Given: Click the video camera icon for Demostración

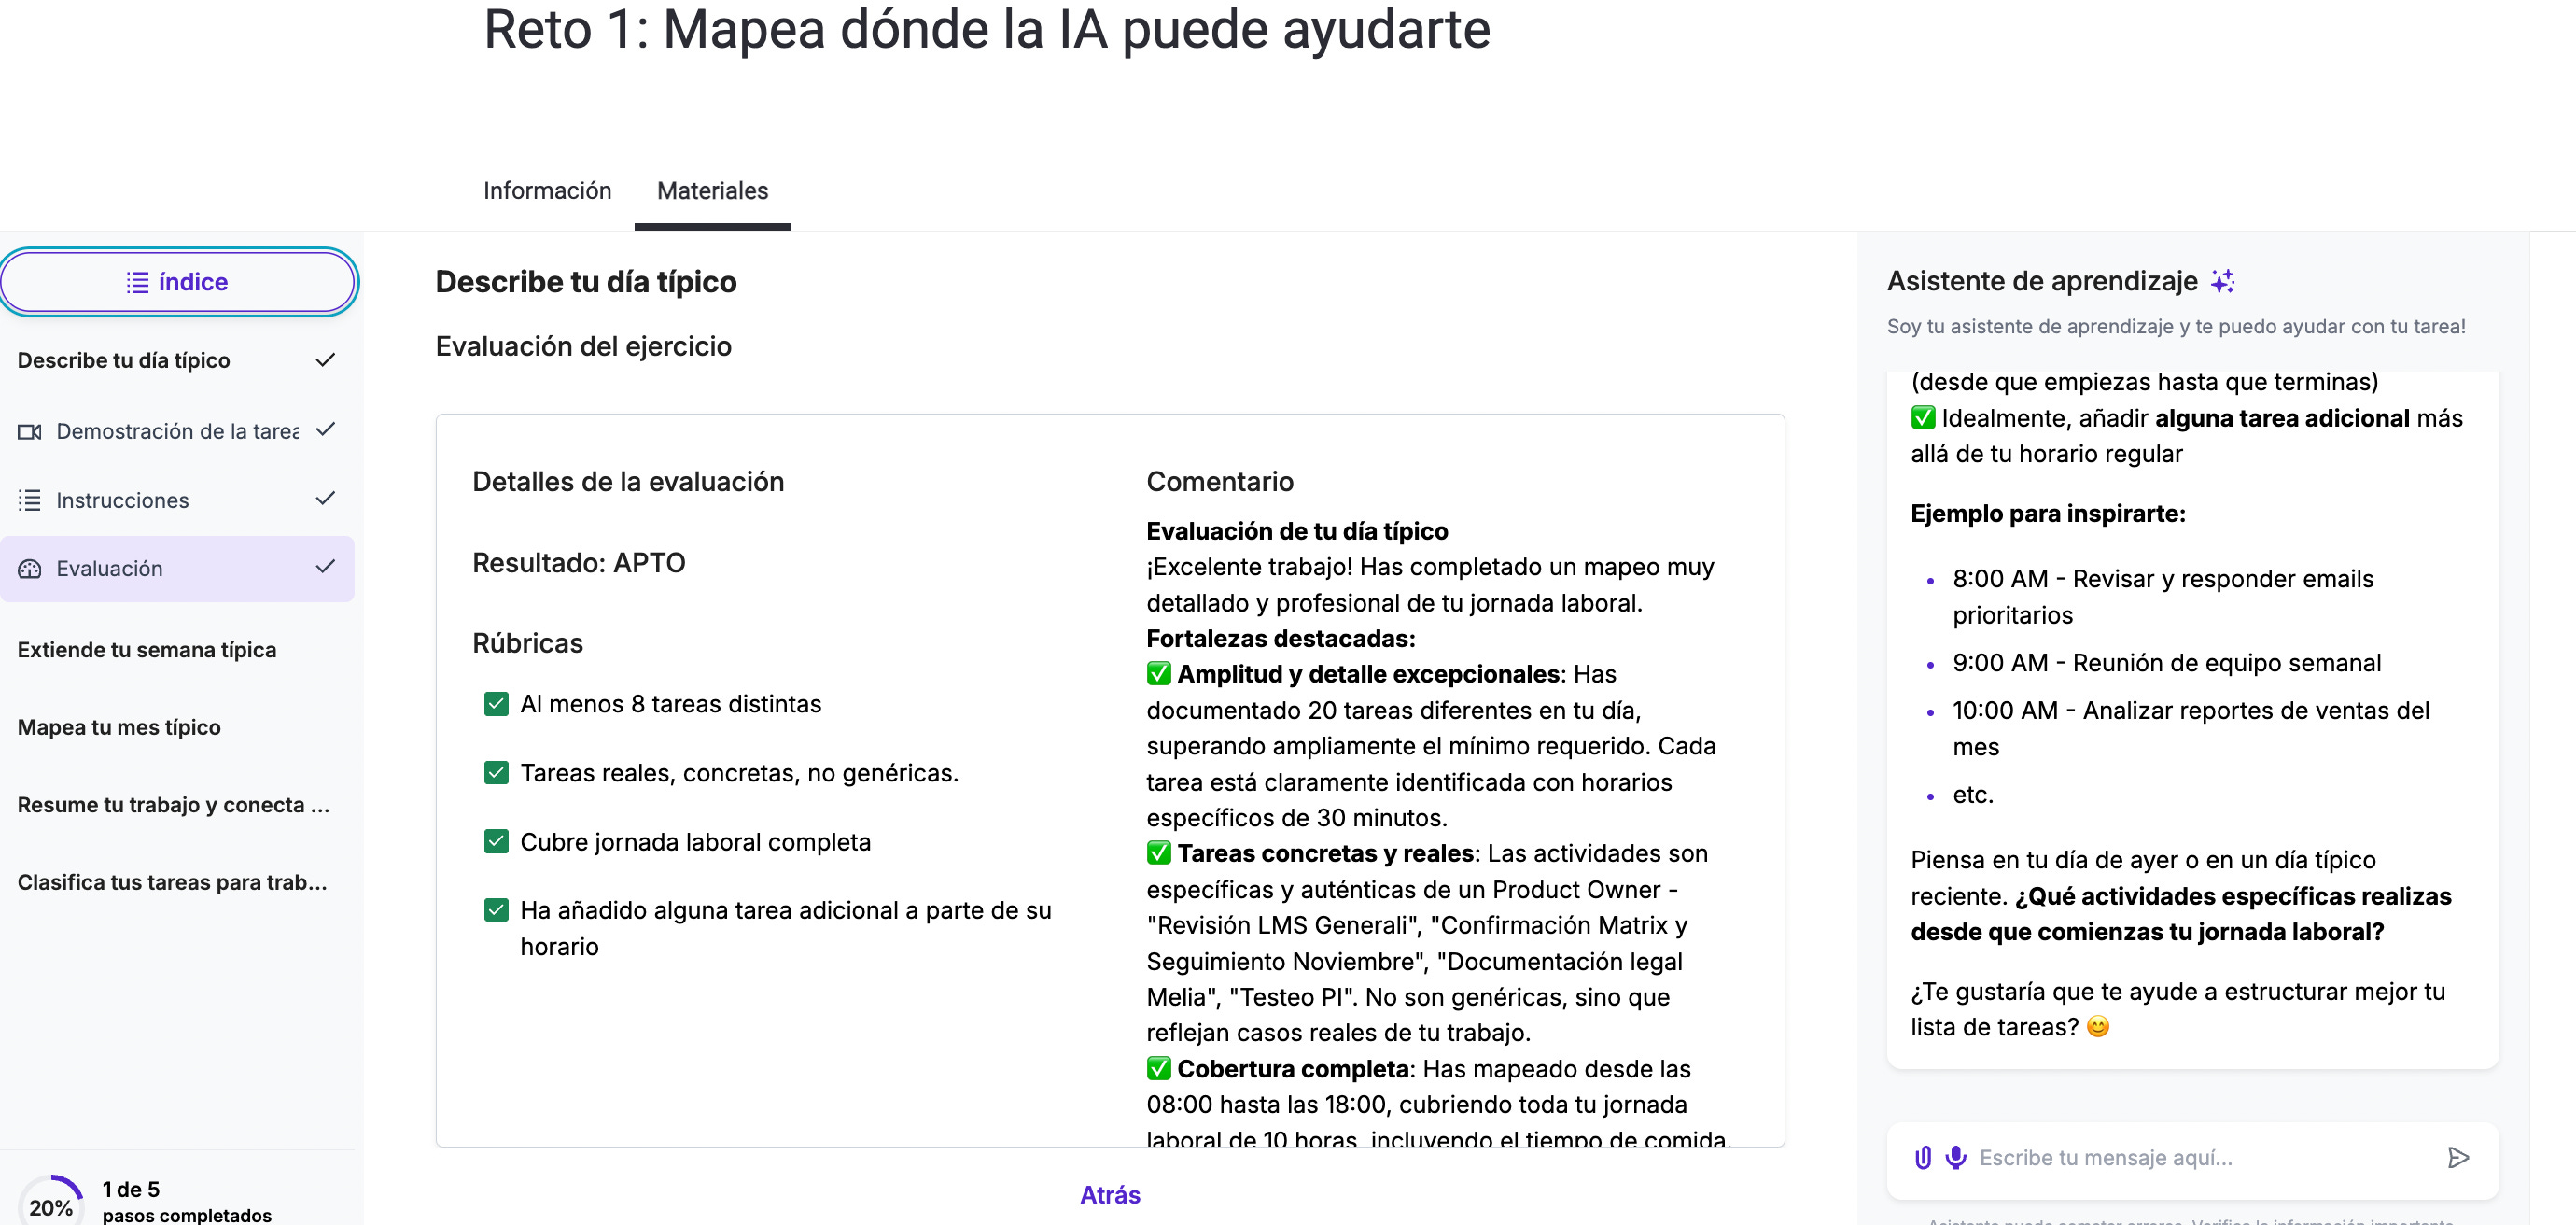Looking at the screenshot, I should pos(30,431).
